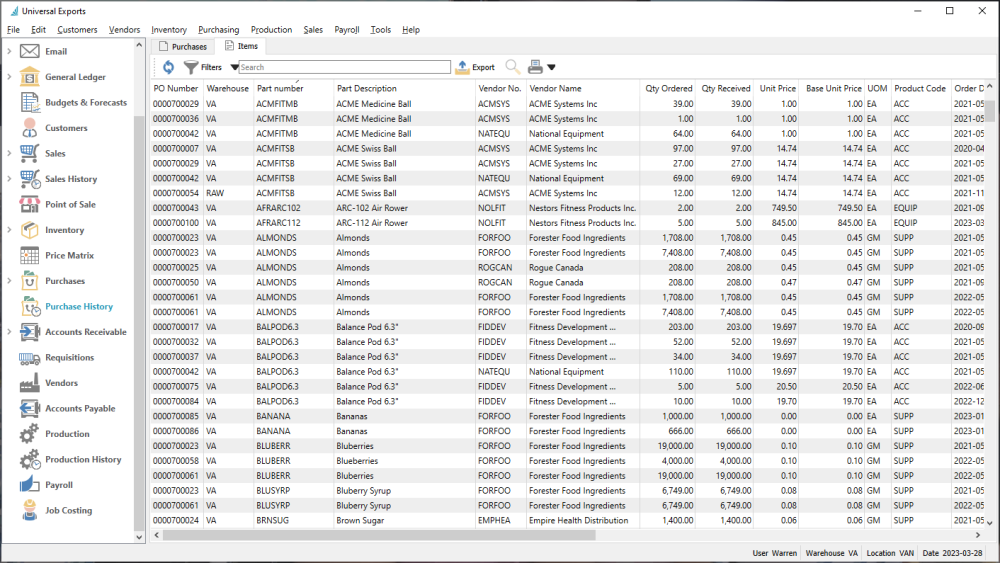Sort by Part Description column header
The height and width of the screenshot is (563, 1000).
pos(404,88)
